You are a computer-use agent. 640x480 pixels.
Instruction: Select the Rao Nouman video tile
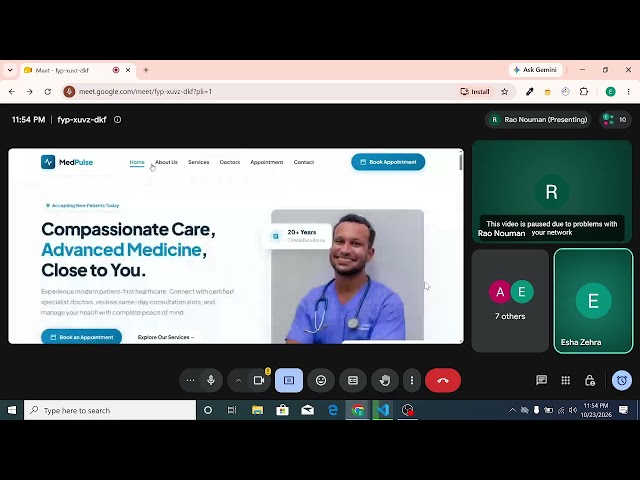[552, 191]
